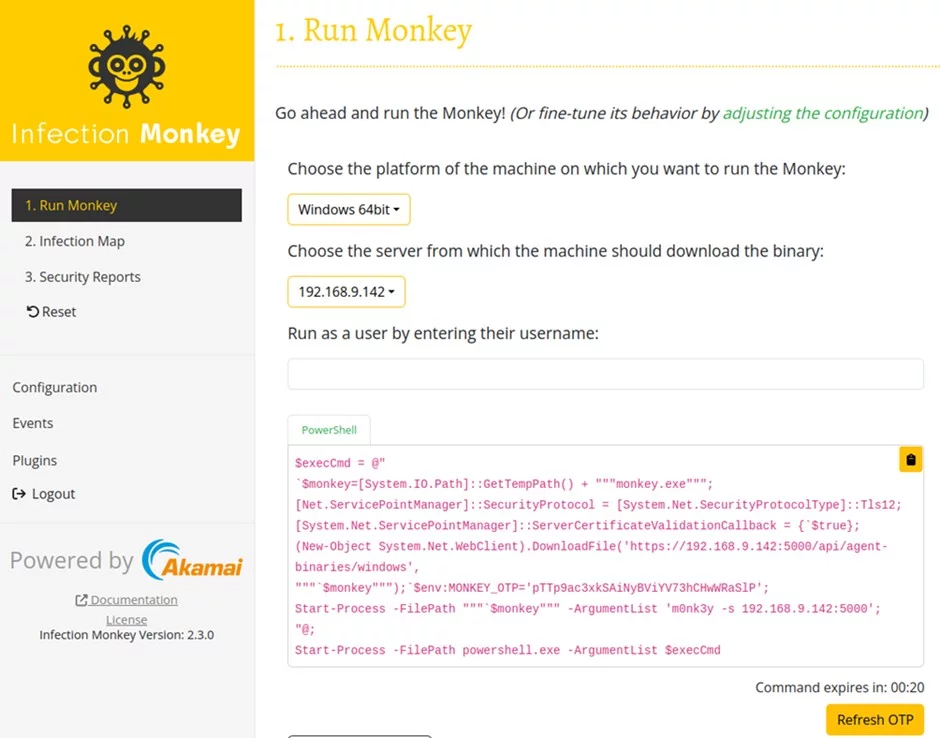This screenshot has width=940, height=738.
Task: Focus the username input field
Action: [605, 374]
